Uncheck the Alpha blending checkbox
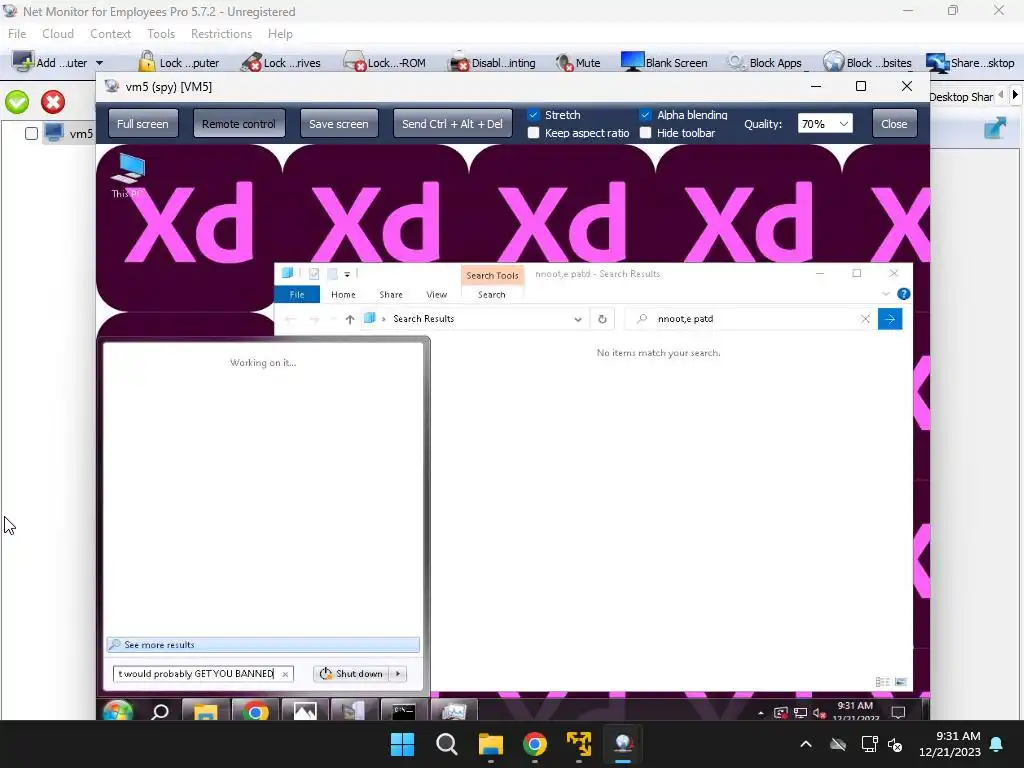The width and height of the screenshot is (1024, 768). coord(645,115)
